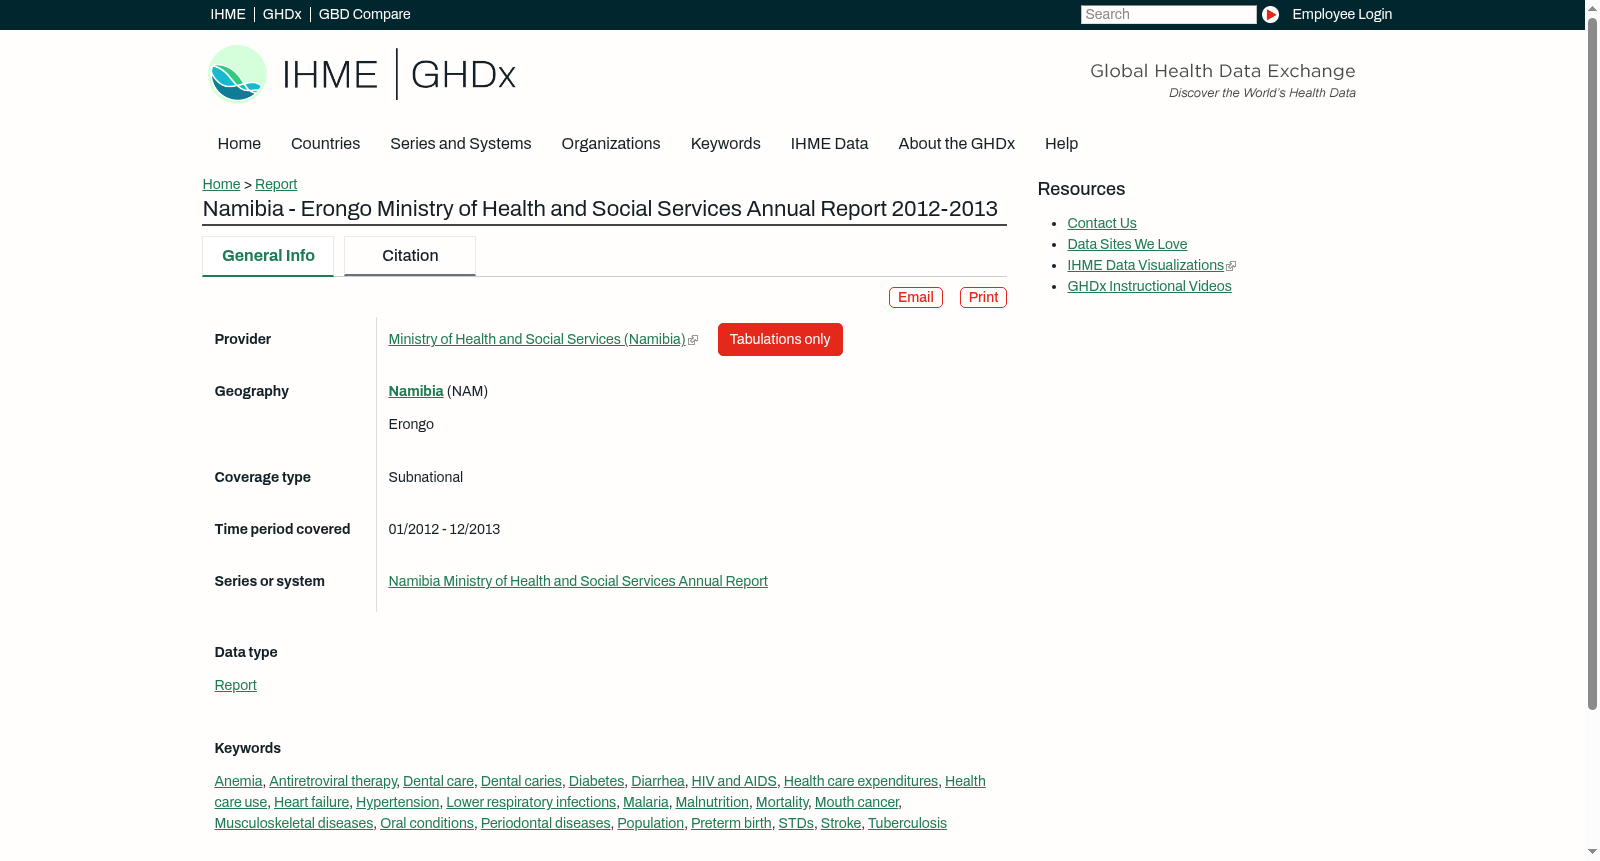Screen dimensions: 1600x861
Task: Click the Dental care keyword
Action: [x=438, y=782]
